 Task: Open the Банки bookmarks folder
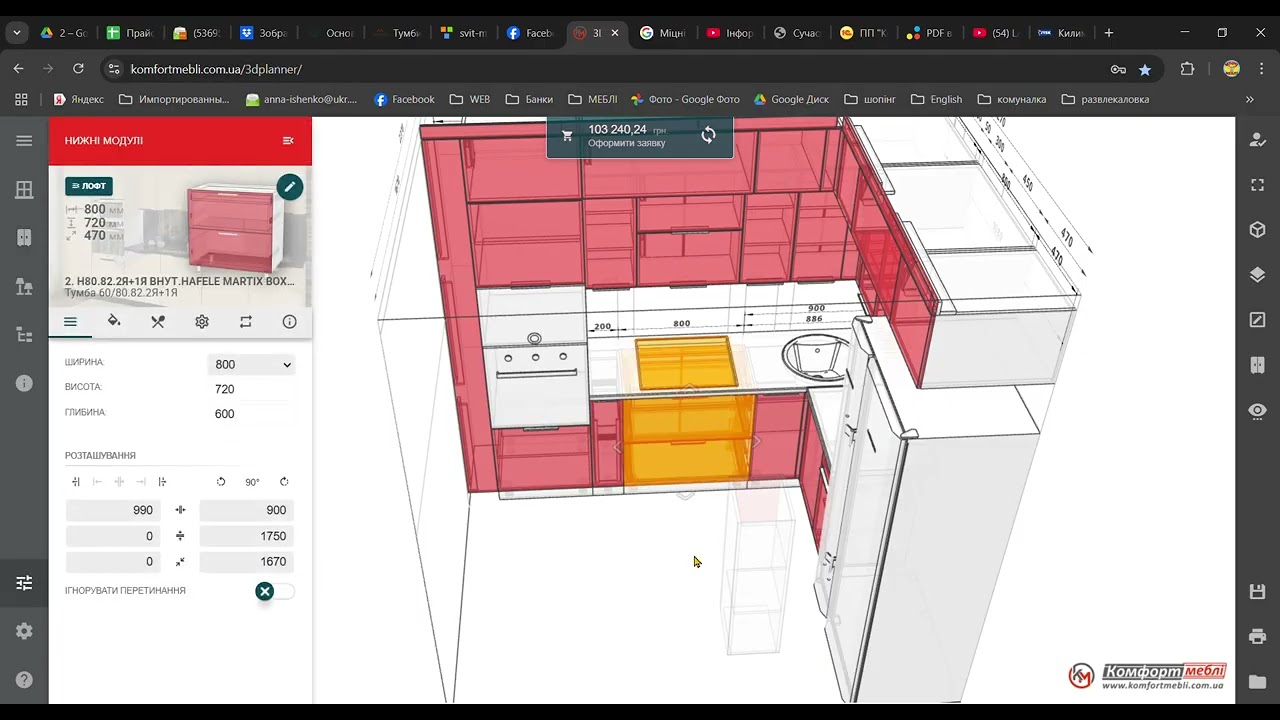[529, 100]
